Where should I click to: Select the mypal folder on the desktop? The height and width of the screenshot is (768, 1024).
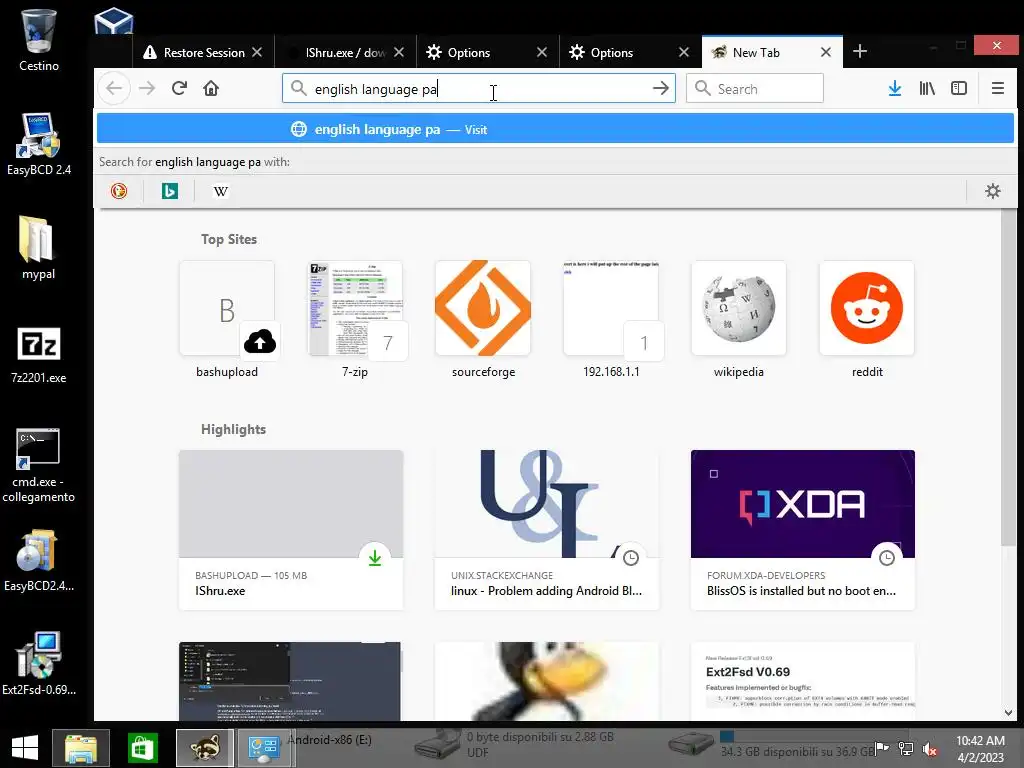click(39, 248)
